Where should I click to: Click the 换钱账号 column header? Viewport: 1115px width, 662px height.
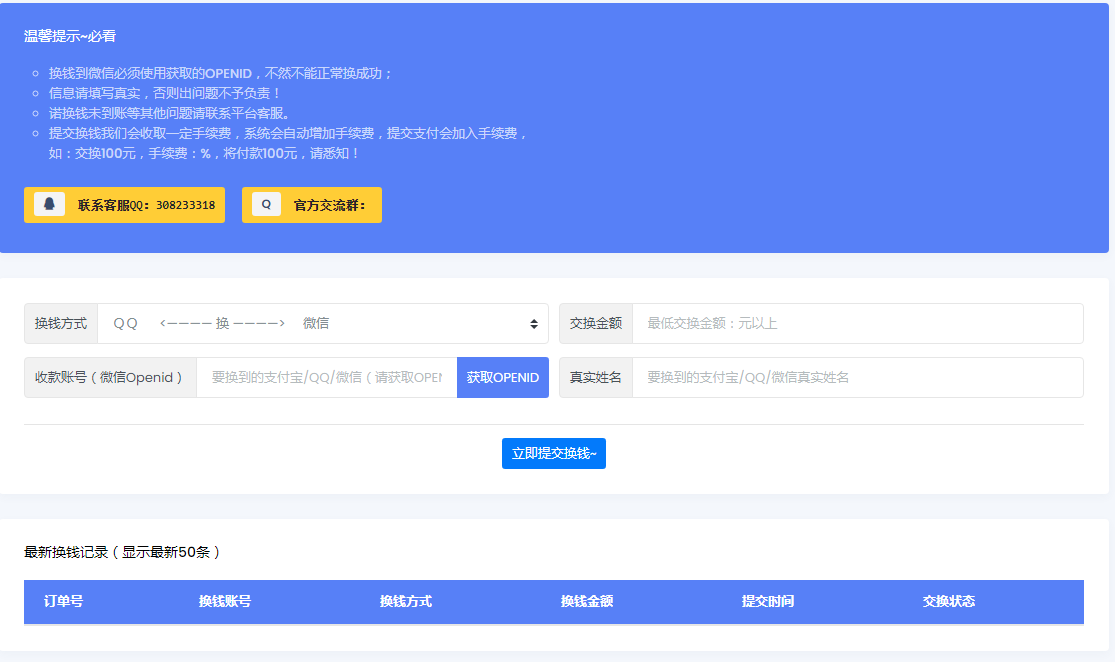pos(225,602)
